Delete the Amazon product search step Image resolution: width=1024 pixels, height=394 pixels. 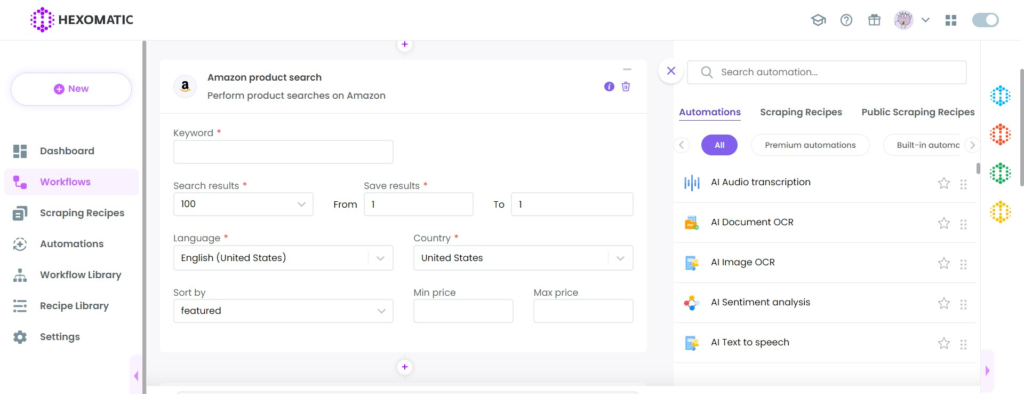[x=626, y=86]
